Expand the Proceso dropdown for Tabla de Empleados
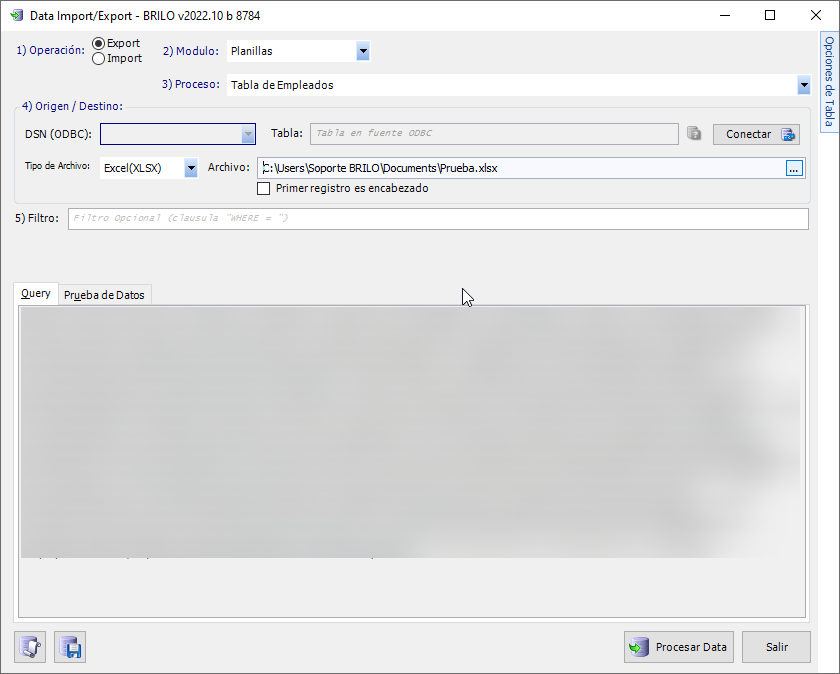Viewport: 840px width, 674px height. (x=804, y=85)
